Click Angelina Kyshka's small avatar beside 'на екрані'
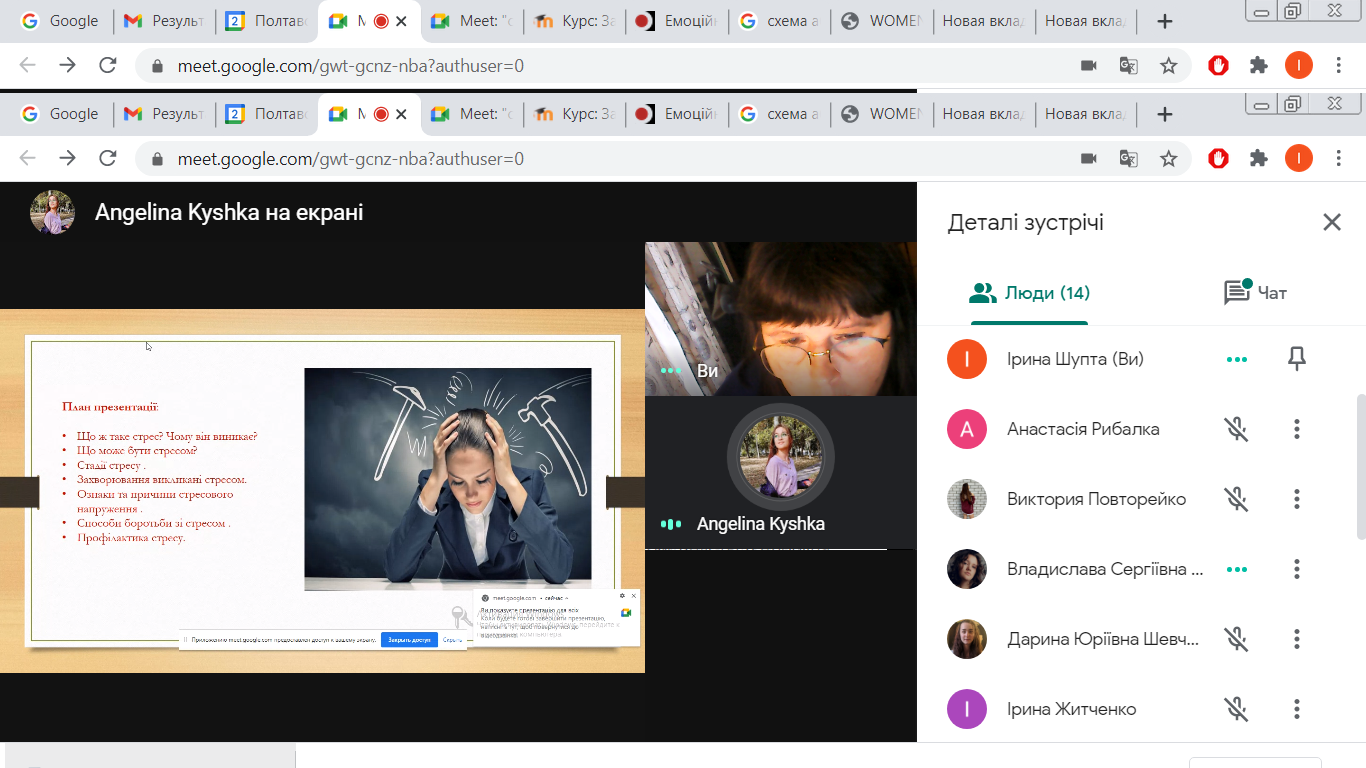The width and height of the screenshot is (1366, 768). pos(52,212)
